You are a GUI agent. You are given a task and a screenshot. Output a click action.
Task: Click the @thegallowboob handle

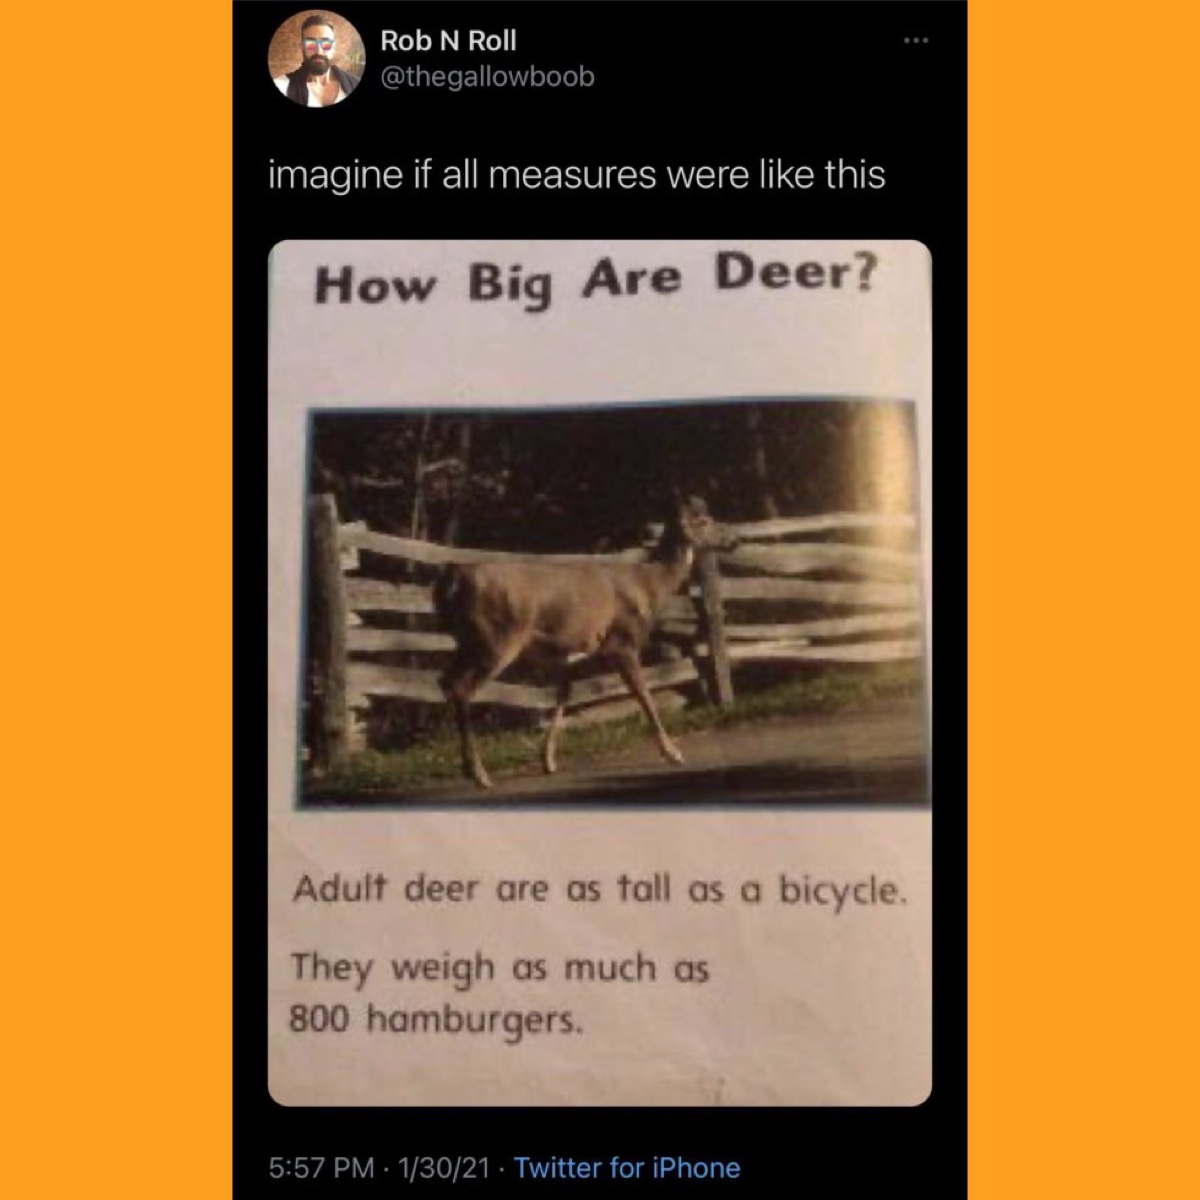tap(487, 77)
